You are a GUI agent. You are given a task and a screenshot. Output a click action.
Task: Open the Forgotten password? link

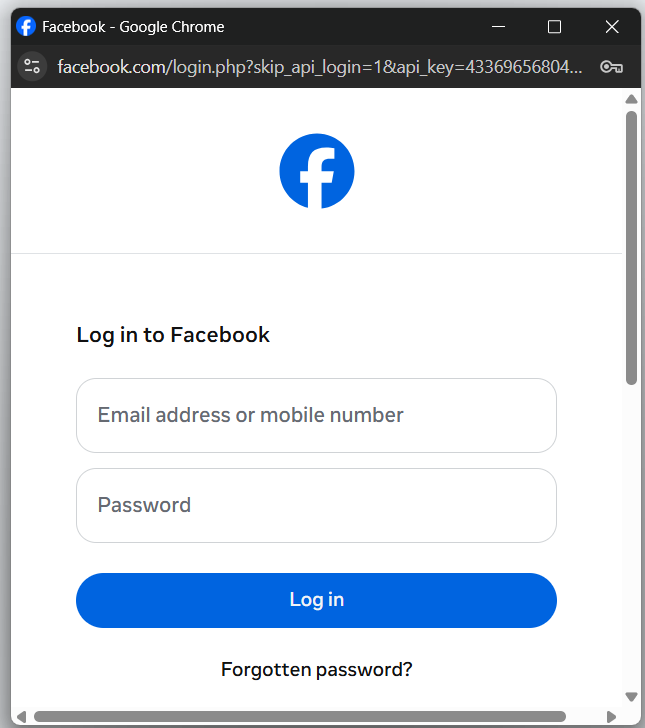pos(316,669)
